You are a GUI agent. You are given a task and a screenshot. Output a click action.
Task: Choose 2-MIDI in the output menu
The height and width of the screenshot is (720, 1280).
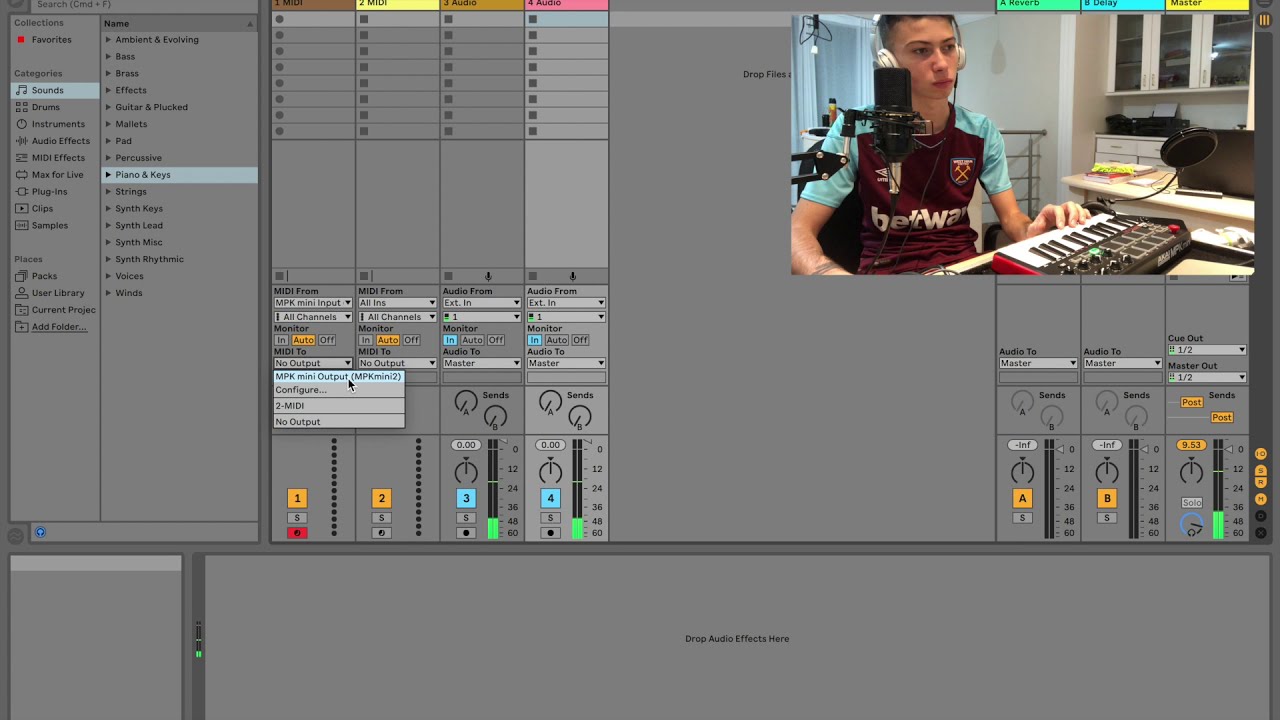pyautogui.click(x=338, y=406)
